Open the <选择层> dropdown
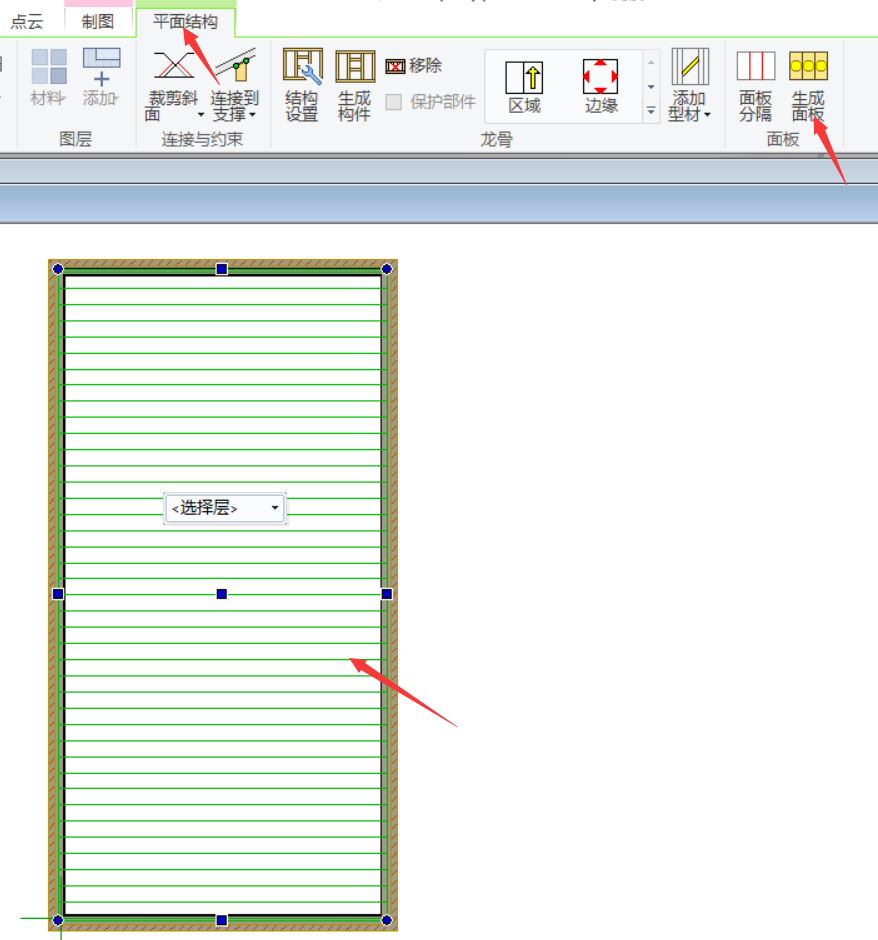Screen dimensions: 878x940 [x=225, y=508]
